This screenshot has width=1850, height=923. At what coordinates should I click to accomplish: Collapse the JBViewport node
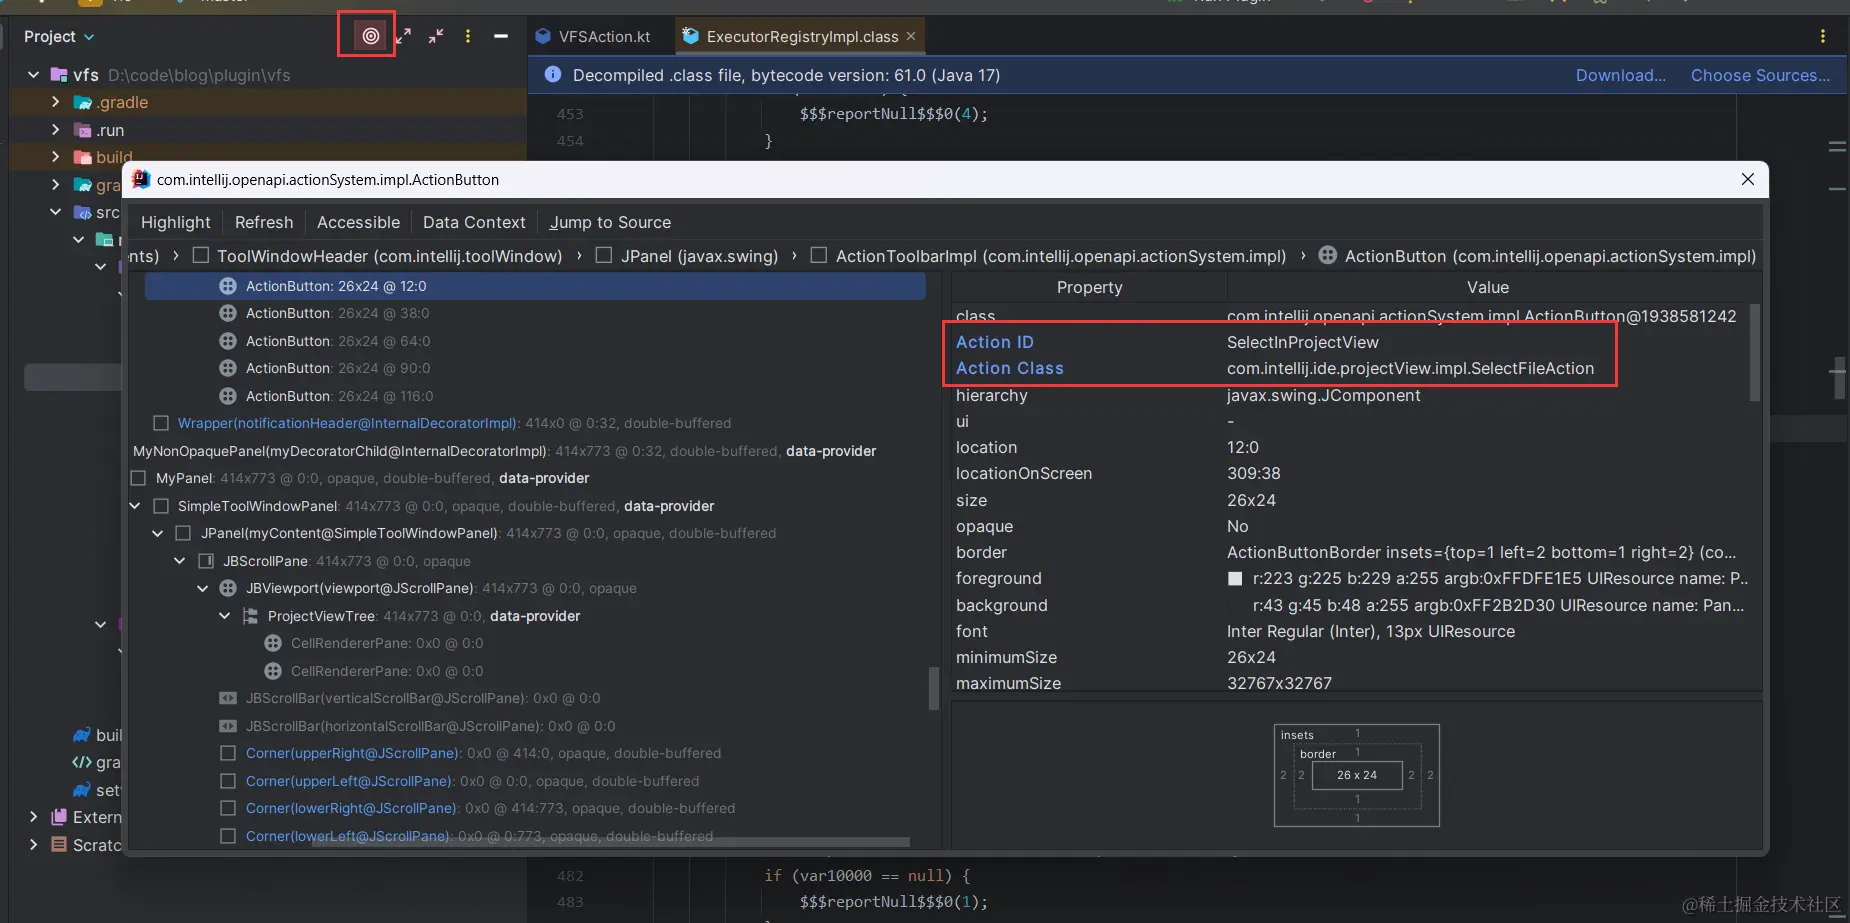click(202, 588)
